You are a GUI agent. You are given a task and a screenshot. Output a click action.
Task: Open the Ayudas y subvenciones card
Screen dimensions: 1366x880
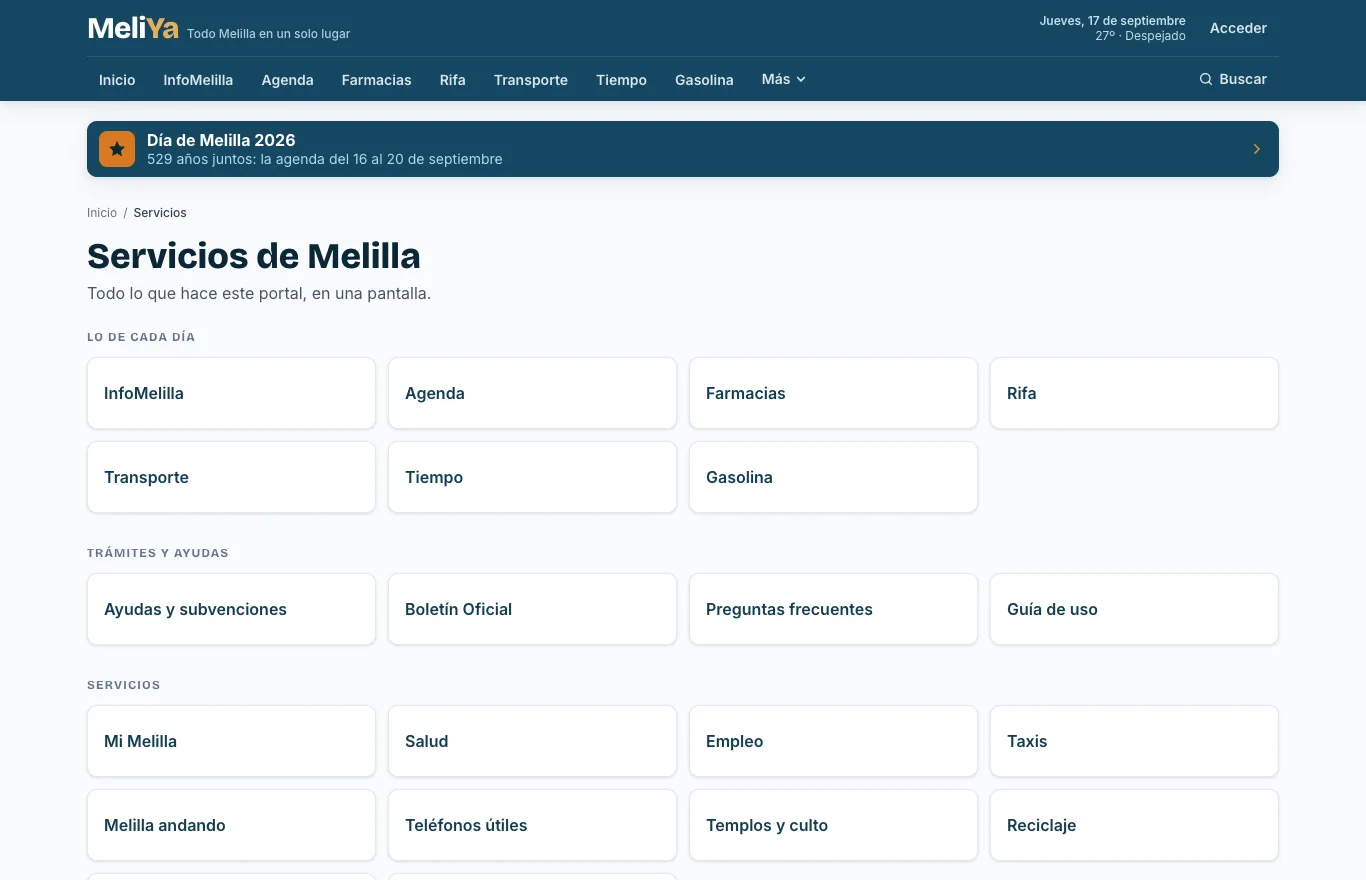231,609
